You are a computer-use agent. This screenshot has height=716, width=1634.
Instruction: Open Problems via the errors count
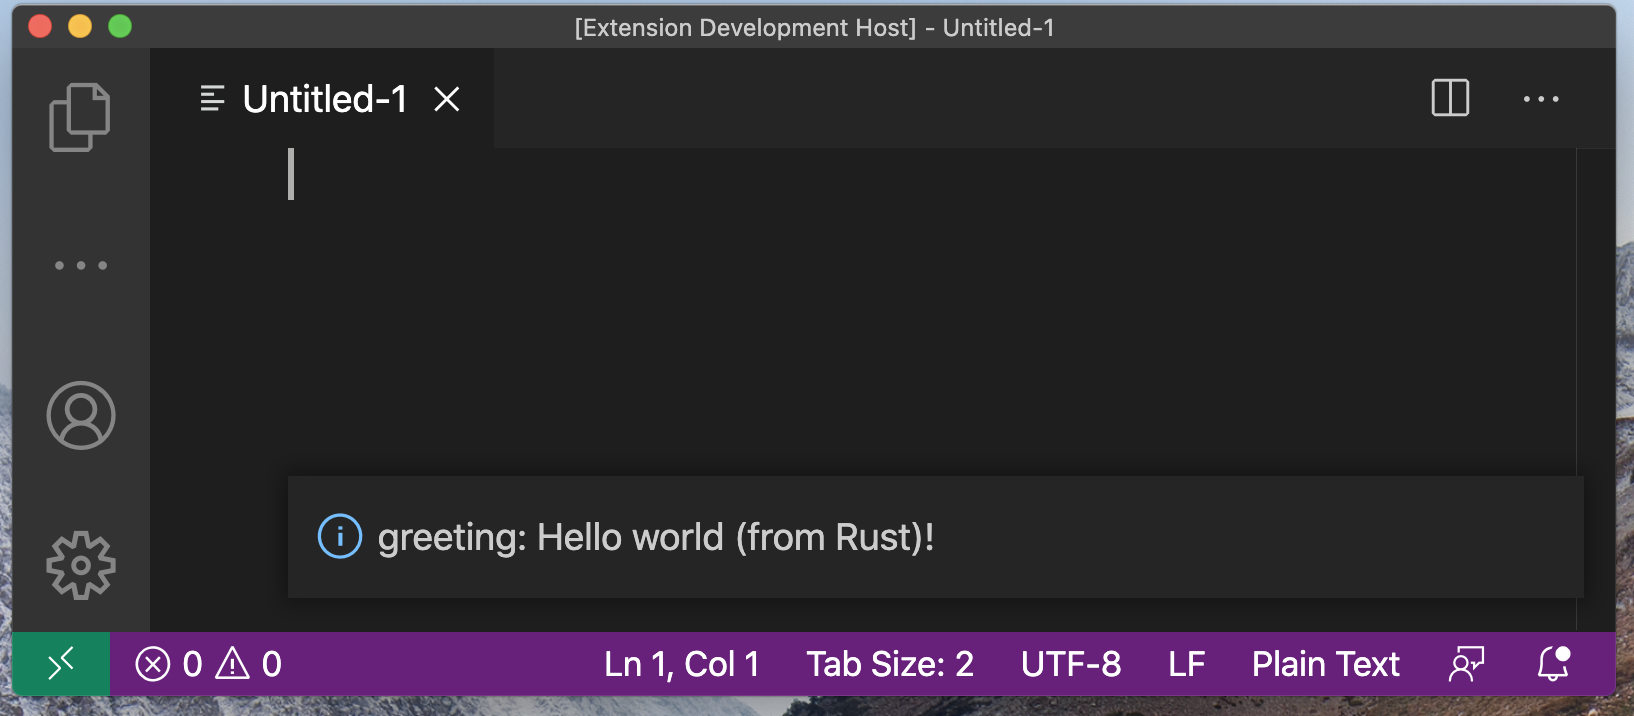[208, 664]
